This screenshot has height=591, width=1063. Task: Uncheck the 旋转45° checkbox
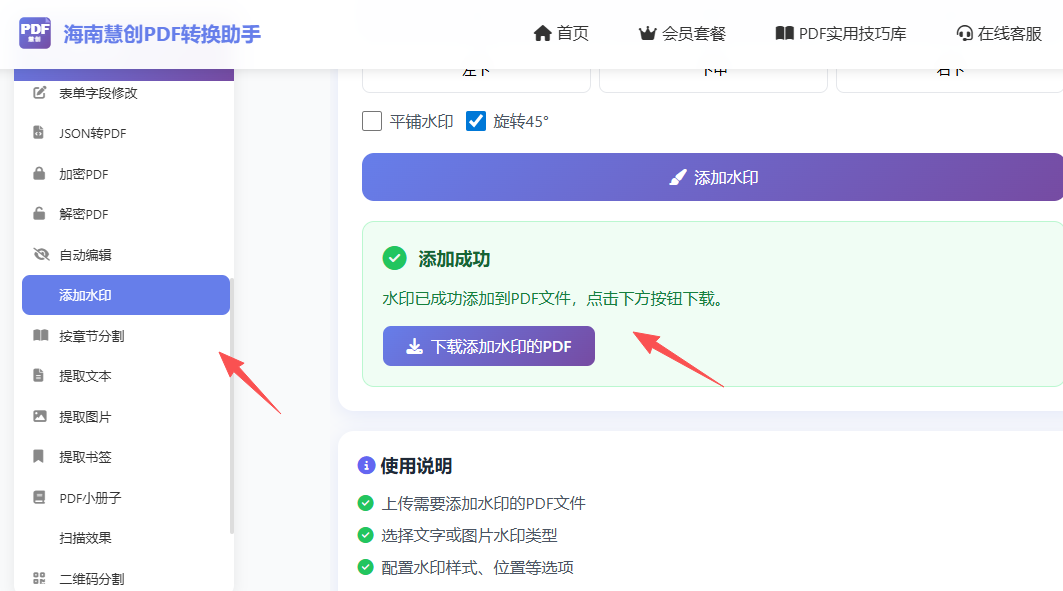pos(476,121)
